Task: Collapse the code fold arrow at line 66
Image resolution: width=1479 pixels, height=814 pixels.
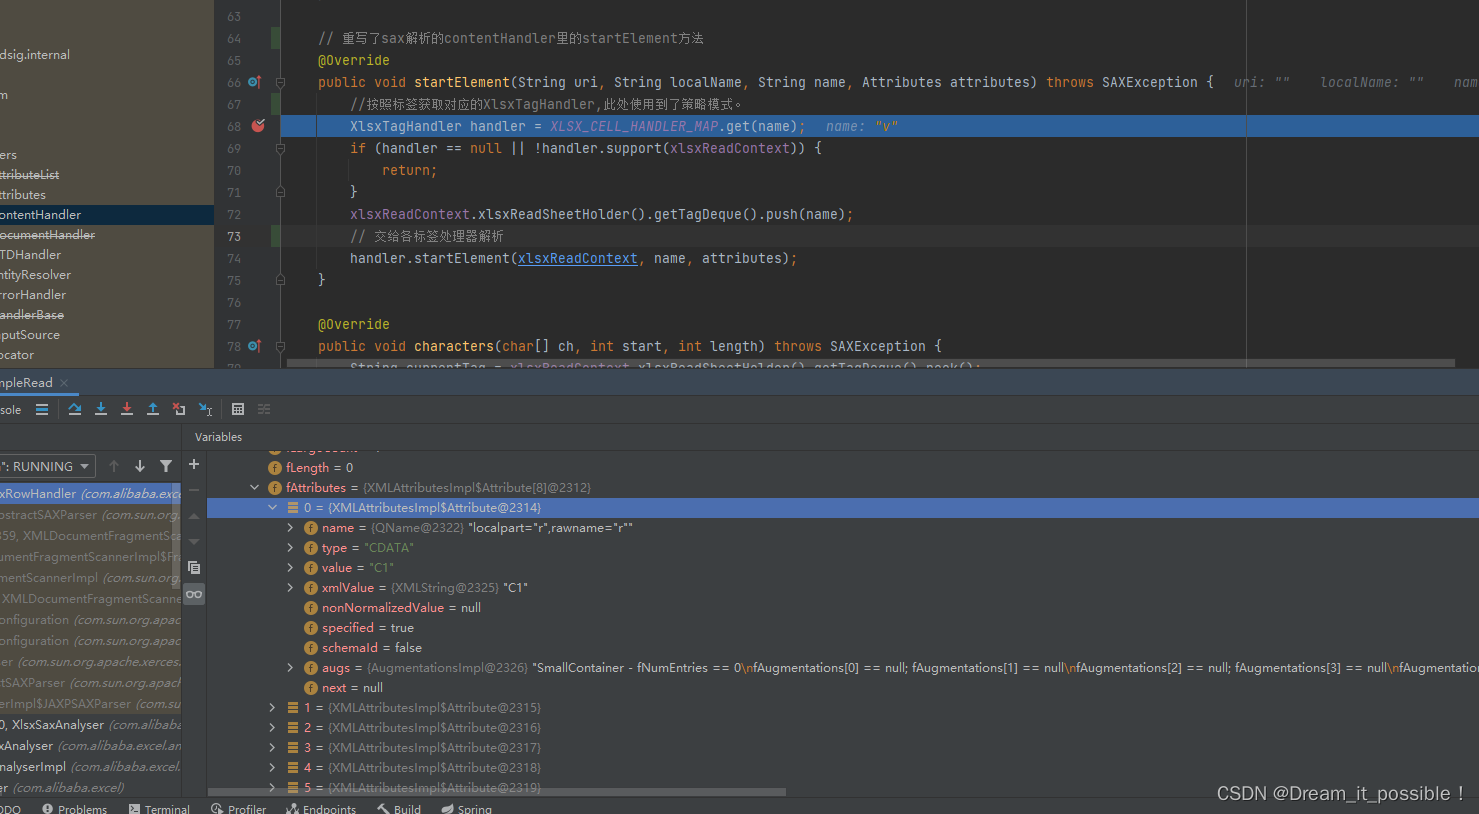Action: point(281,82)
